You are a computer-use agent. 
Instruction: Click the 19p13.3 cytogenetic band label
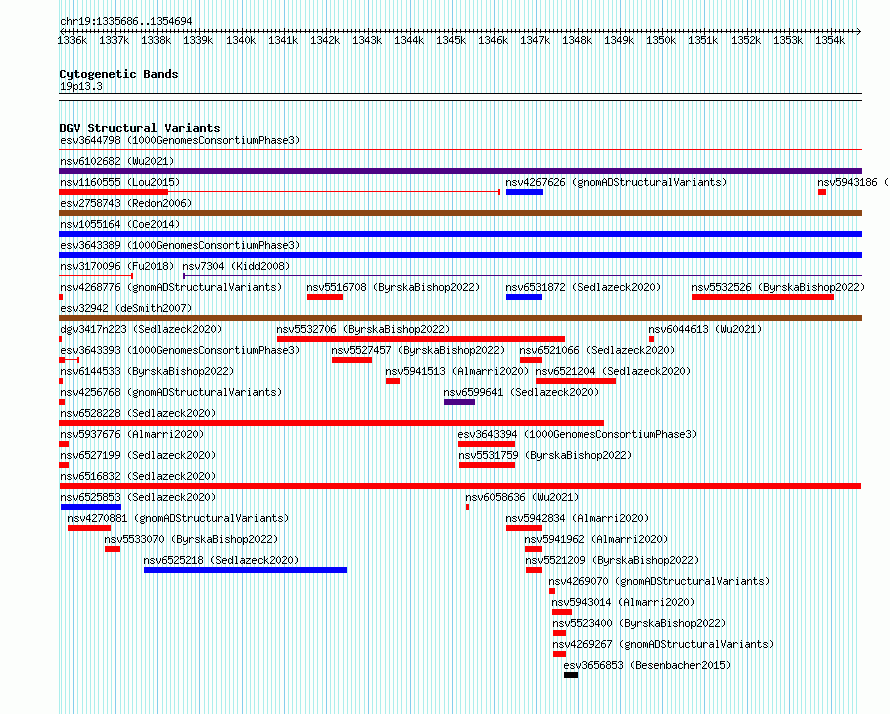point(81,86)
